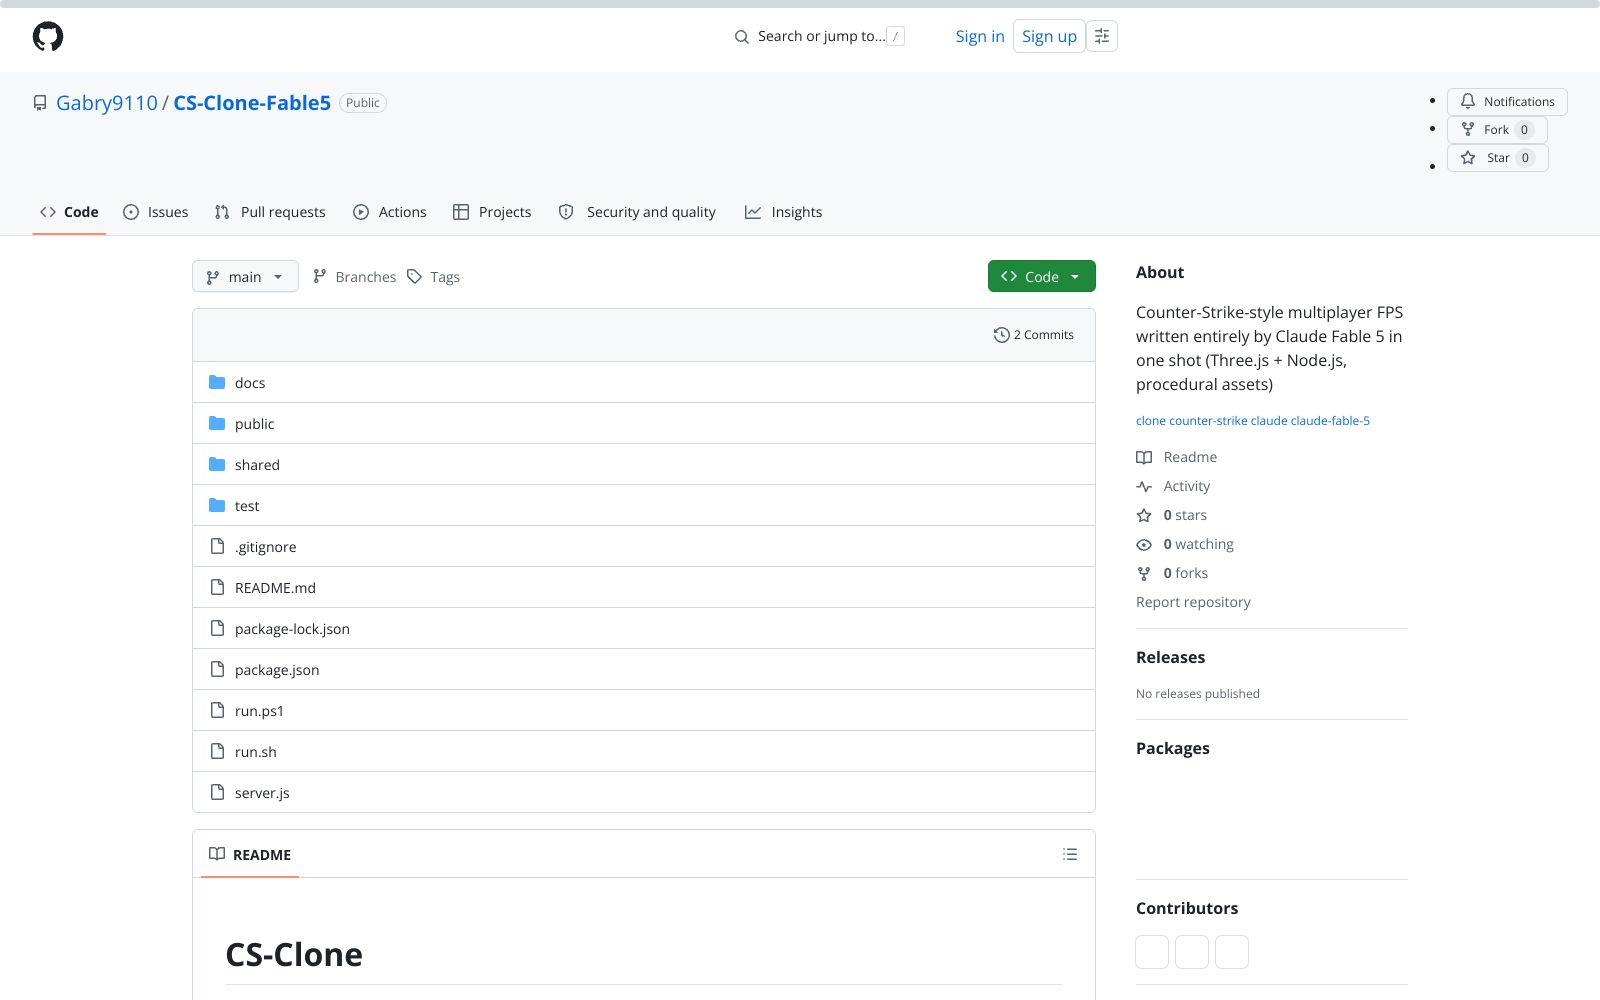Click the search magnifier icon
Image resolution: width=1600 pixels, height=1000 pixels.
tap(742, 37)
